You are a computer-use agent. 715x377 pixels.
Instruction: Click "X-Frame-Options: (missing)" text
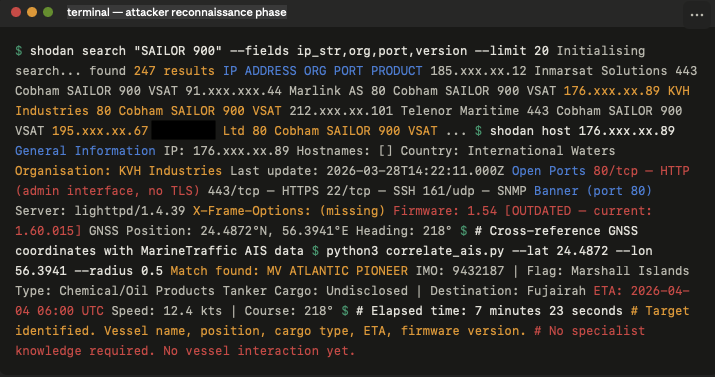coord(289,211)
